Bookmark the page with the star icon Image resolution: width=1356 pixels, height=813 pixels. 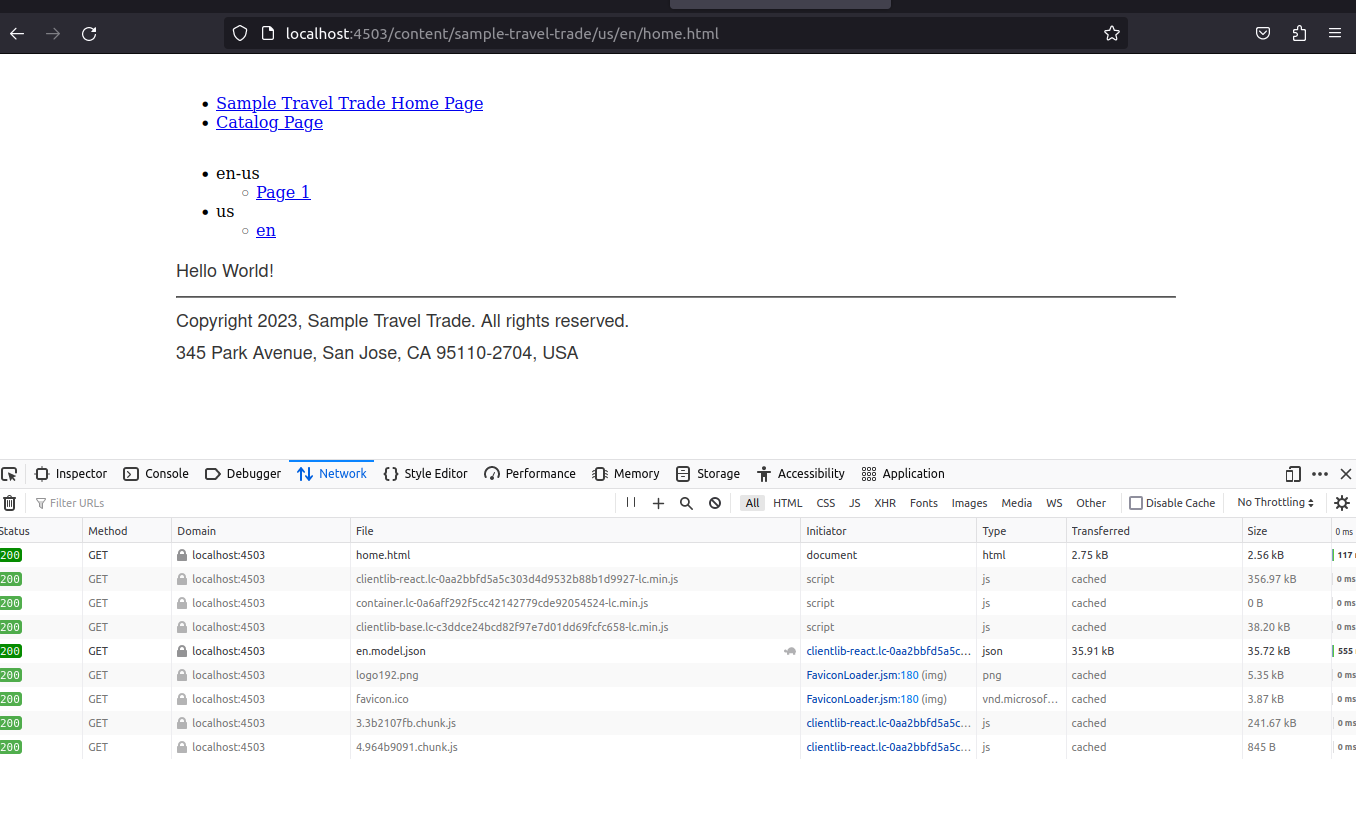[x=1112, y=33]
